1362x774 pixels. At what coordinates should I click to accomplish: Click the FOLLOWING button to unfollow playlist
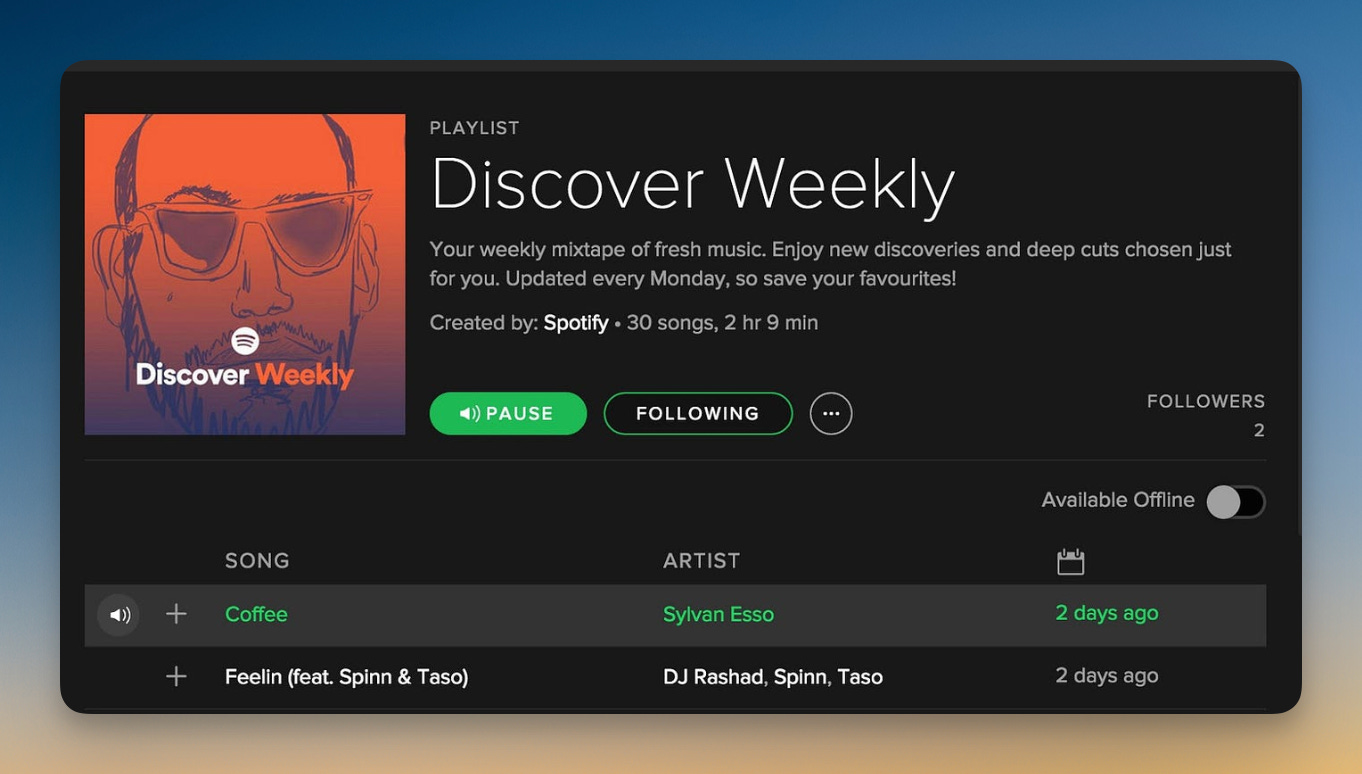[698, 413]
